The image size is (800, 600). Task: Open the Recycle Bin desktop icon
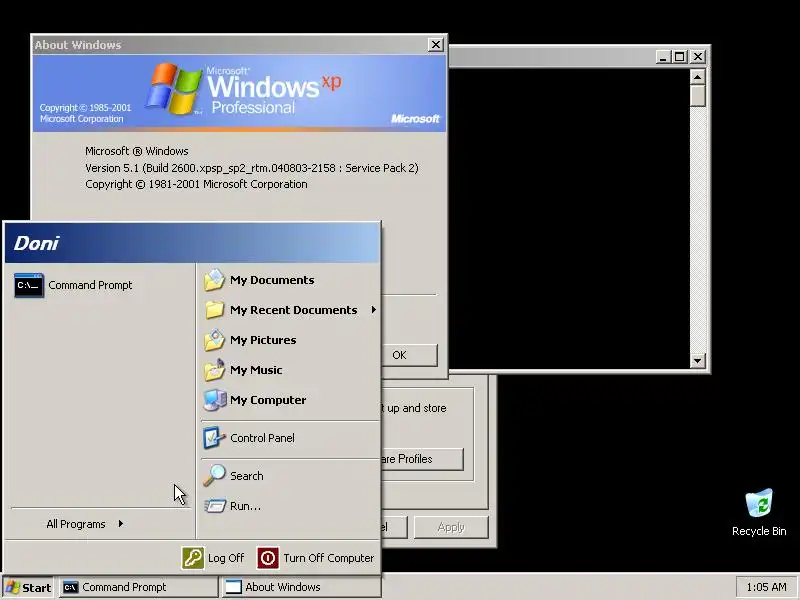(759, 503)
